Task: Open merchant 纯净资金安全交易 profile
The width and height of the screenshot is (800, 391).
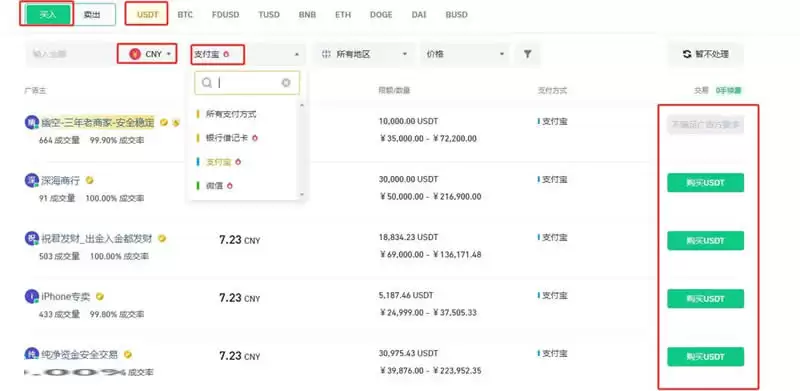Action: pos(79,354)
